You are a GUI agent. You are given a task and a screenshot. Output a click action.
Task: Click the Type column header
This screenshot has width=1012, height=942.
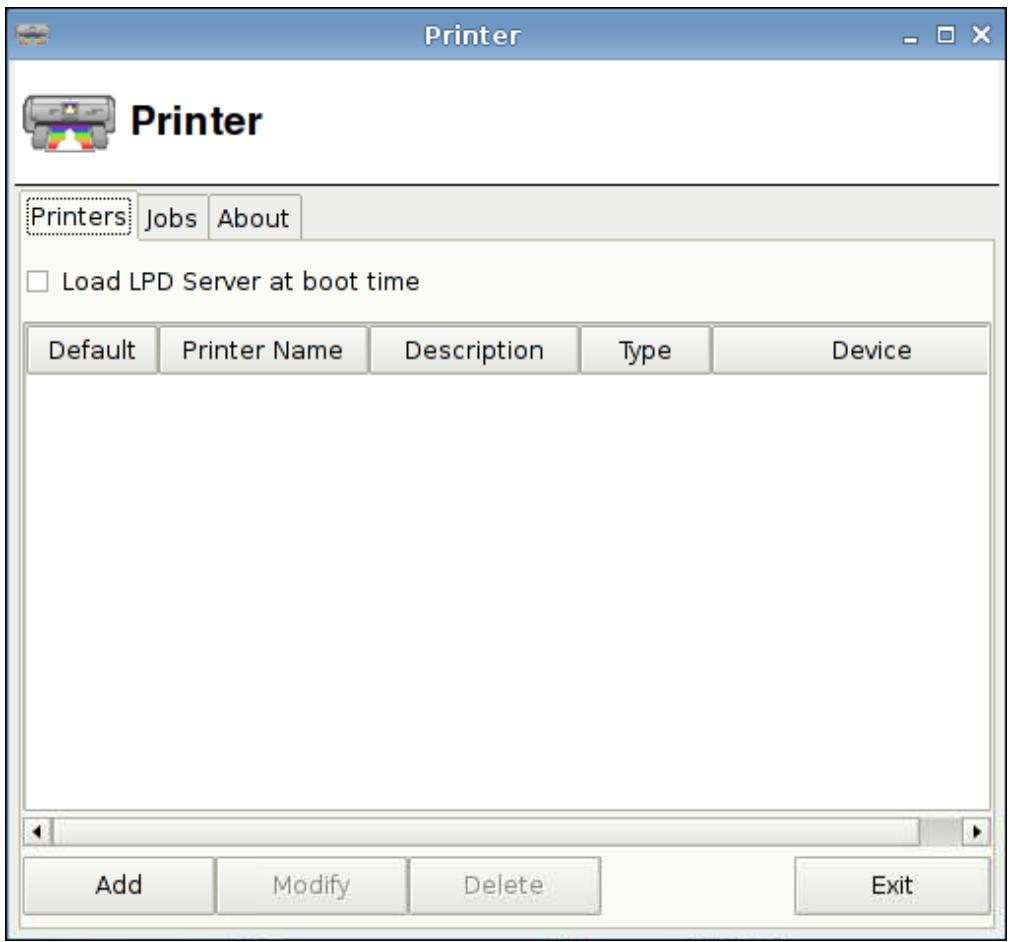[645, 350]
